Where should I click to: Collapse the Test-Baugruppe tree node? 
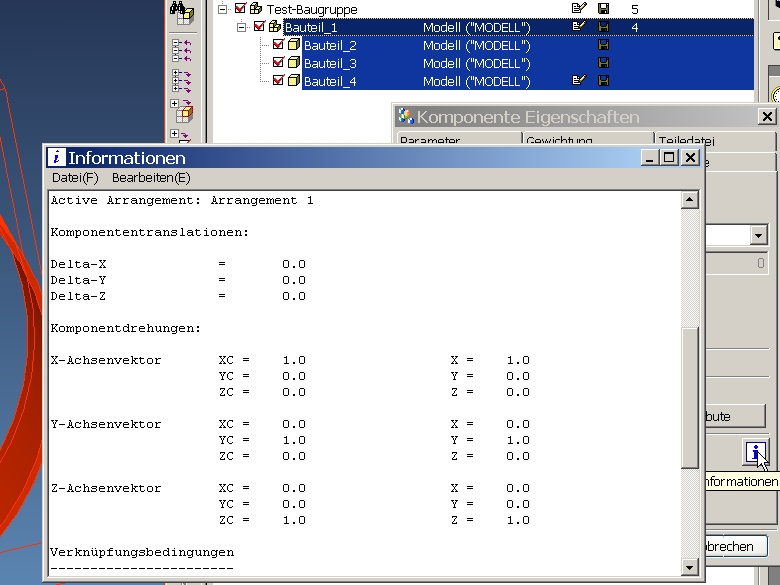point(222,9)
